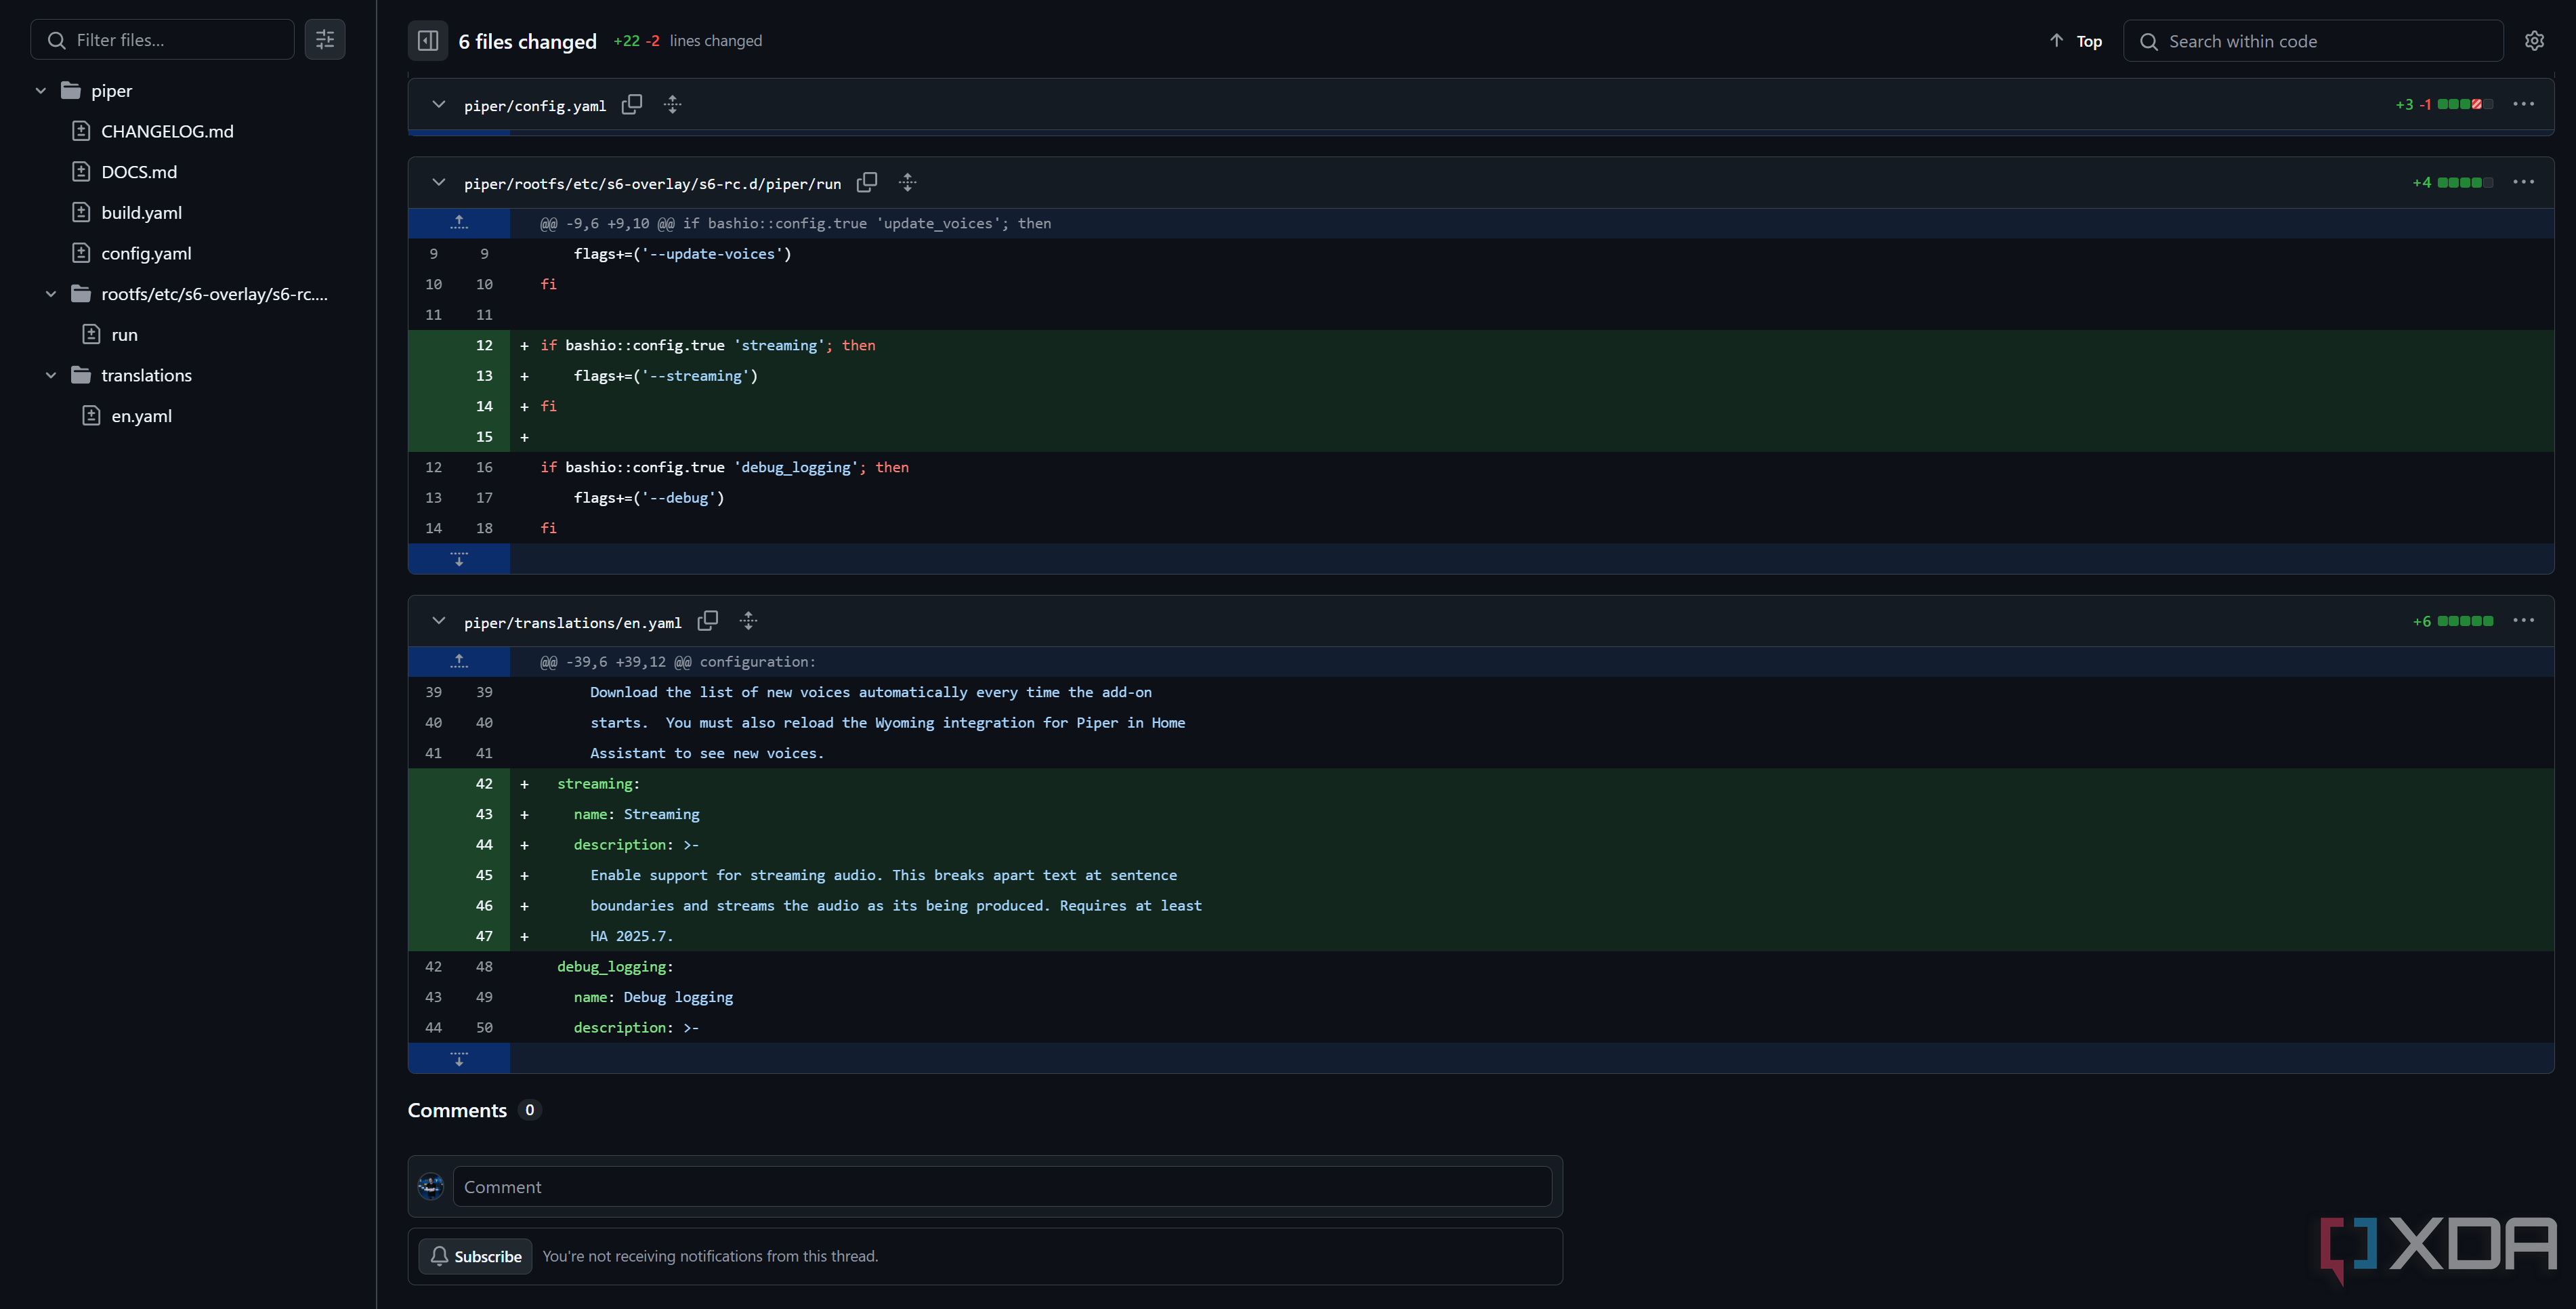Open file filter options icon
This screenshot has width=2576, height=1309.
pos(325,40)
